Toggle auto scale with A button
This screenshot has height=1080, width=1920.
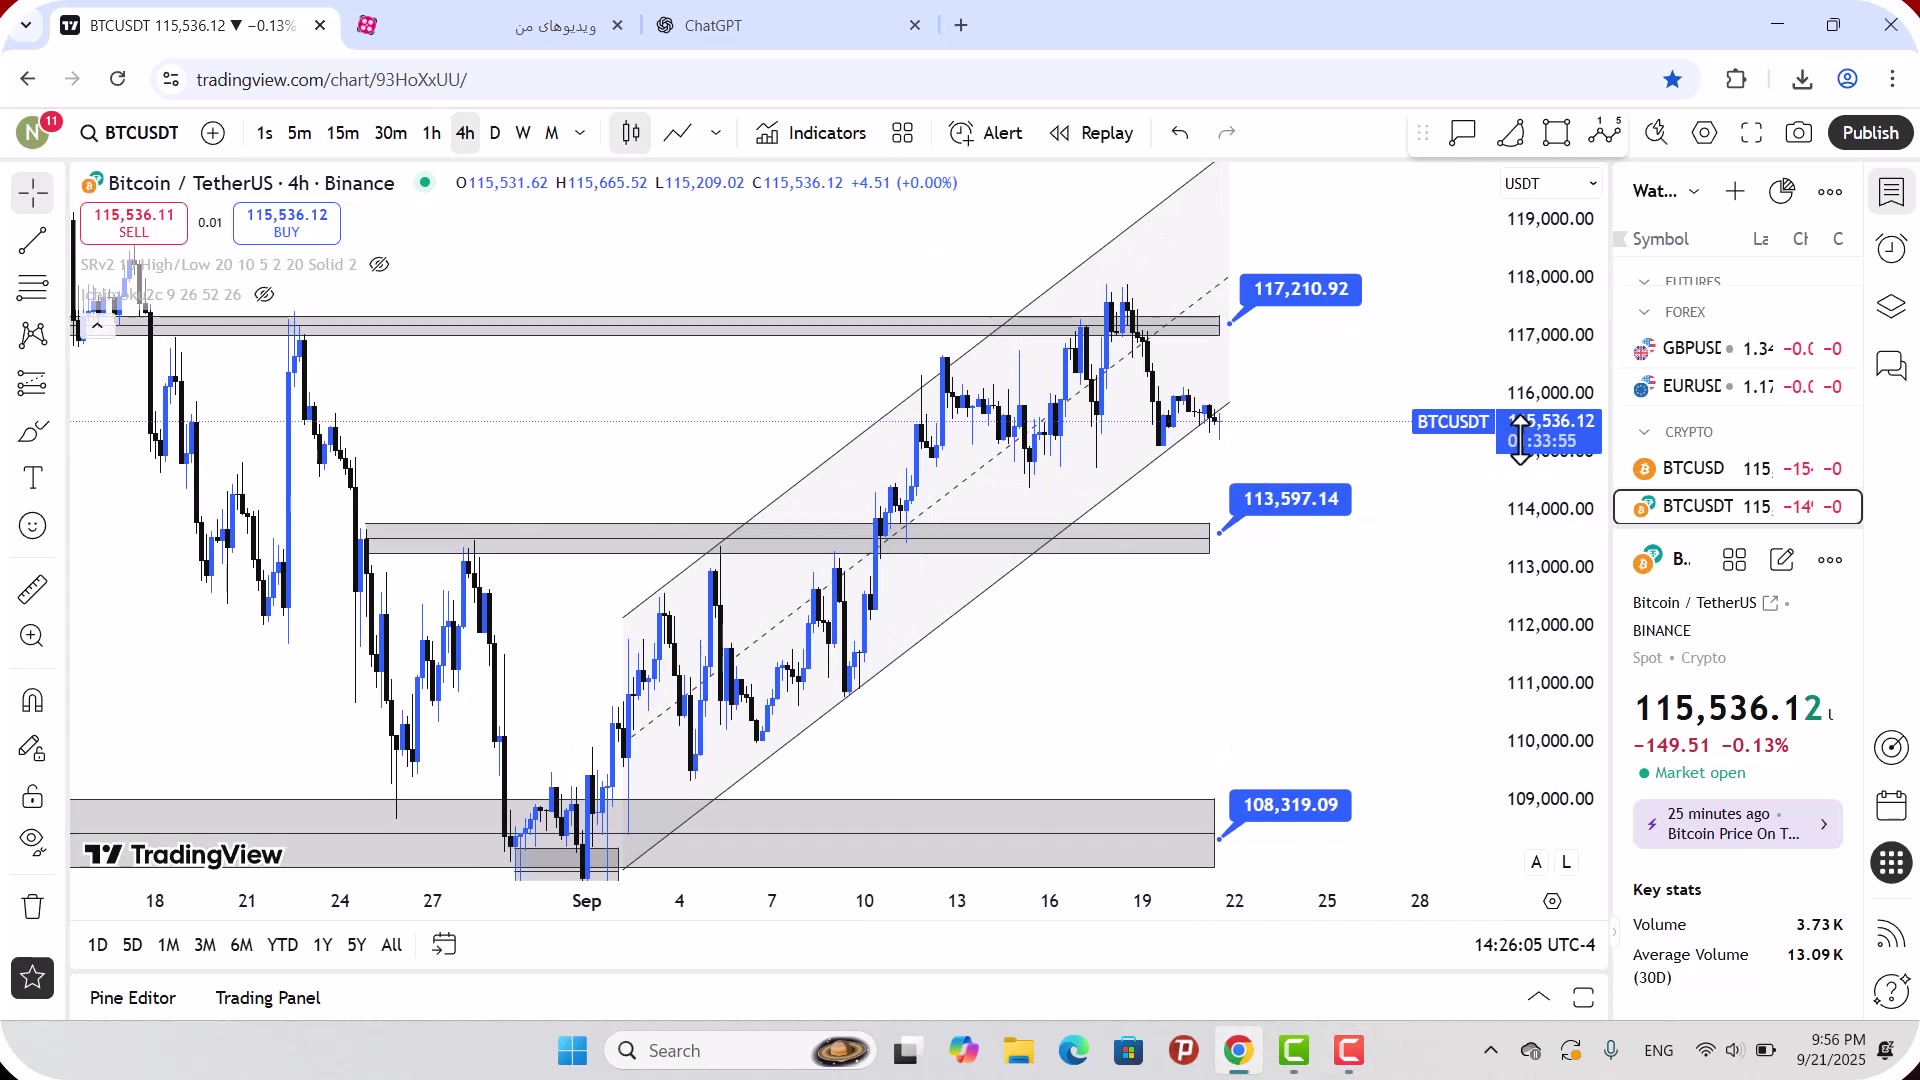(1536, 862)
